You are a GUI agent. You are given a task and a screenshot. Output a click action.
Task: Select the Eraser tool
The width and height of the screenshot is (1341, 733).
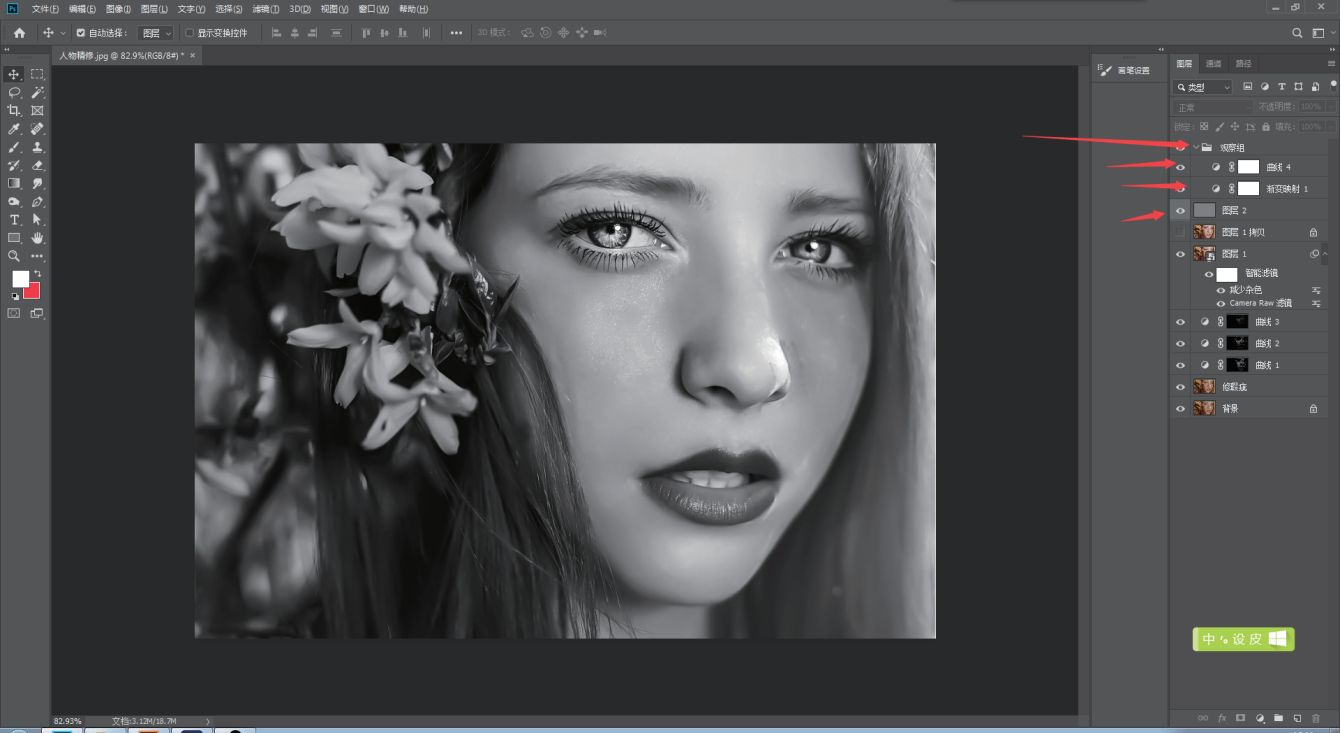tap(37, 165)
